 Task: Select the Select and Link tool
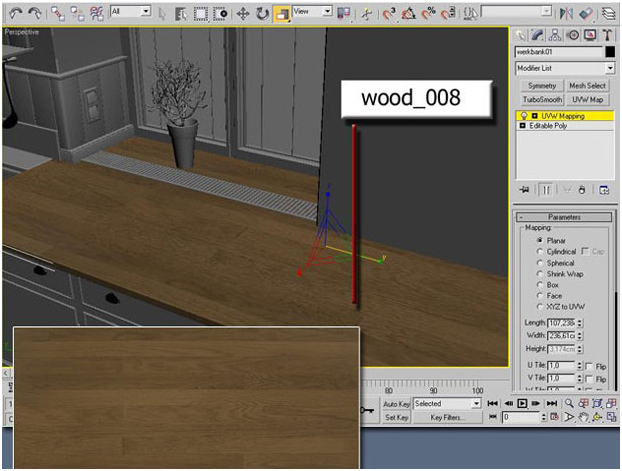coord(58,14)
